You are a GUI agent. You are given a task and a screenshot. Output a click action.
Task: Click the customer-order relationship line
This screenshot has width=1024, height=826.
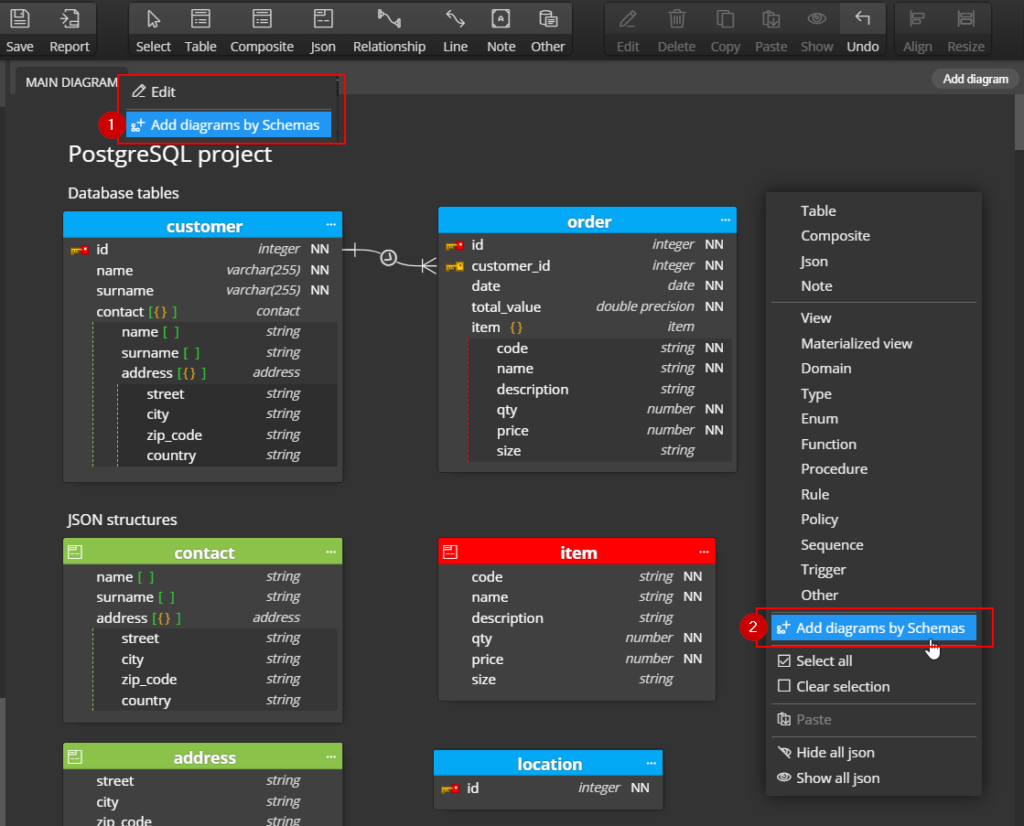389,258
